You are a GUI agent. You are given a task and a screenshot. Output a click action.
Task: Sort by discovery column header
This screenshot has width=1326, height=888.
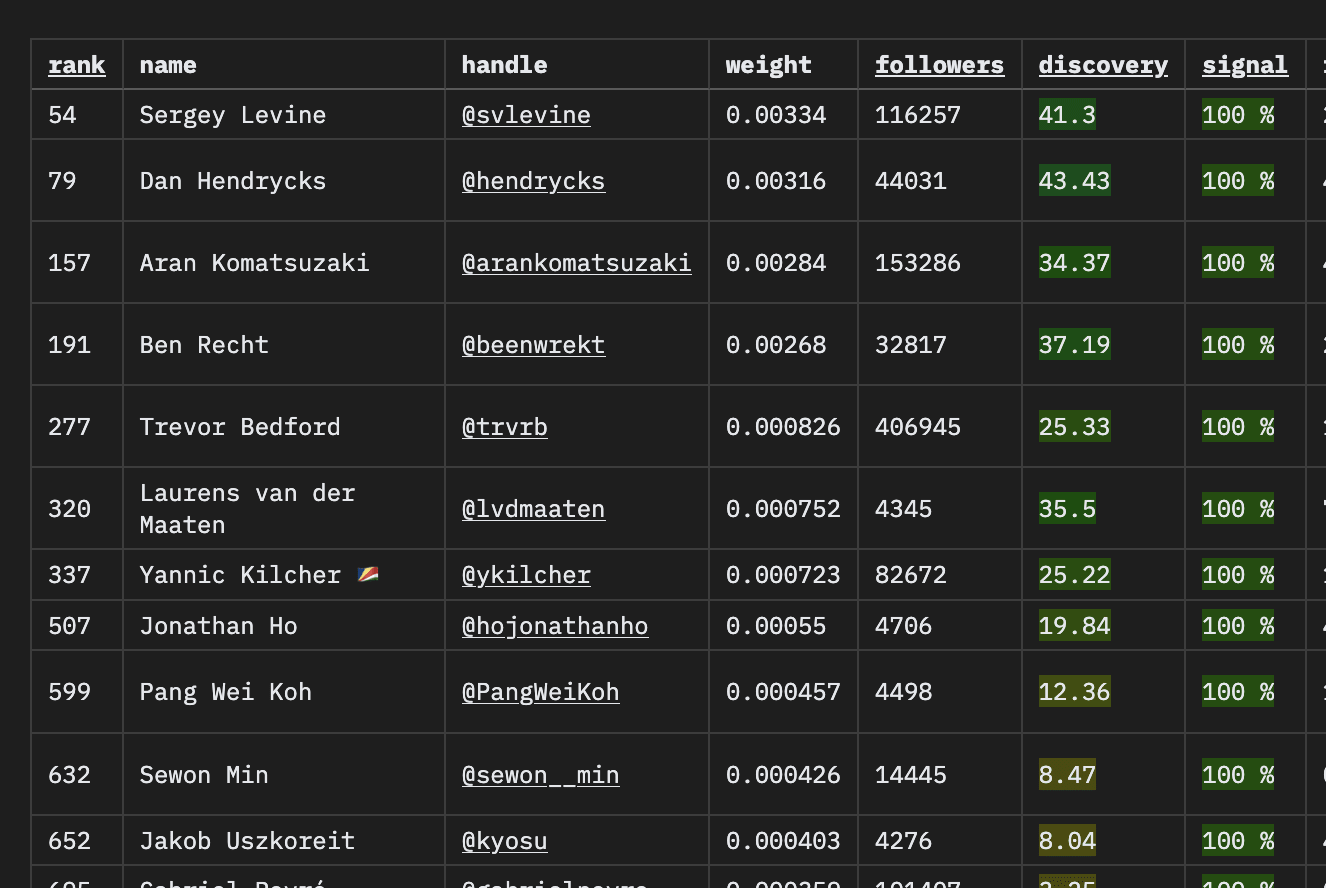pos(1102,65)
